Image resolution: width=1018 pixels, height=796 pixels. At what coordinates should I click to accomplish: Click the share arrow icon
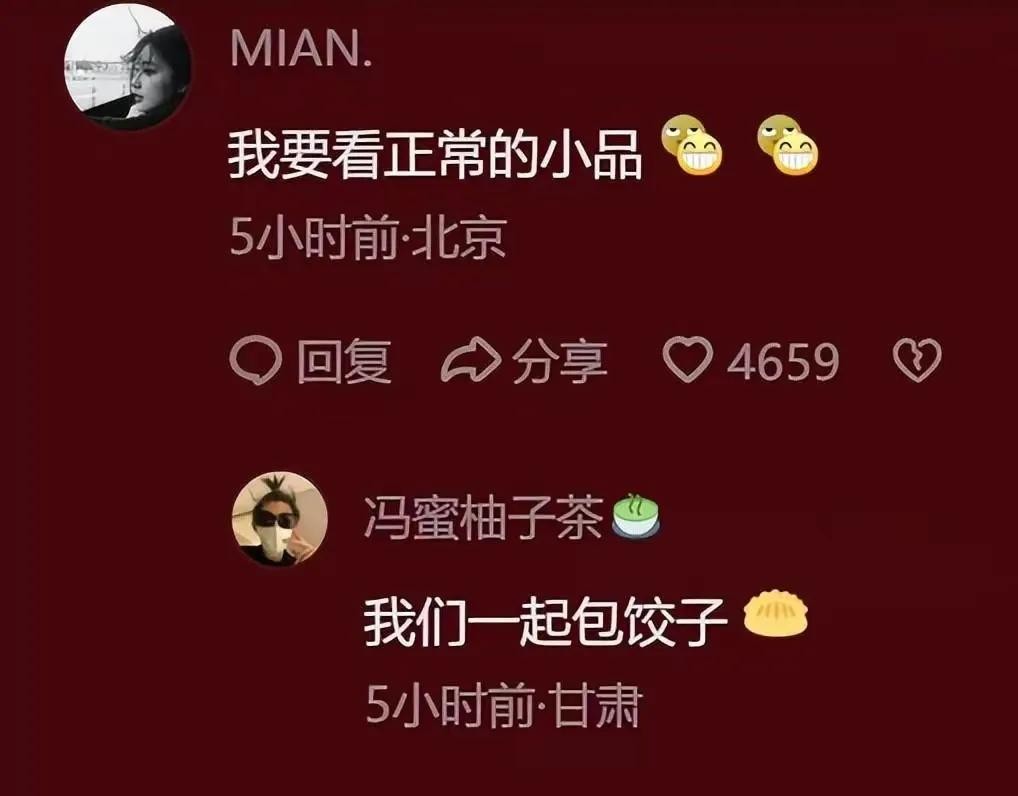(471, 360)
